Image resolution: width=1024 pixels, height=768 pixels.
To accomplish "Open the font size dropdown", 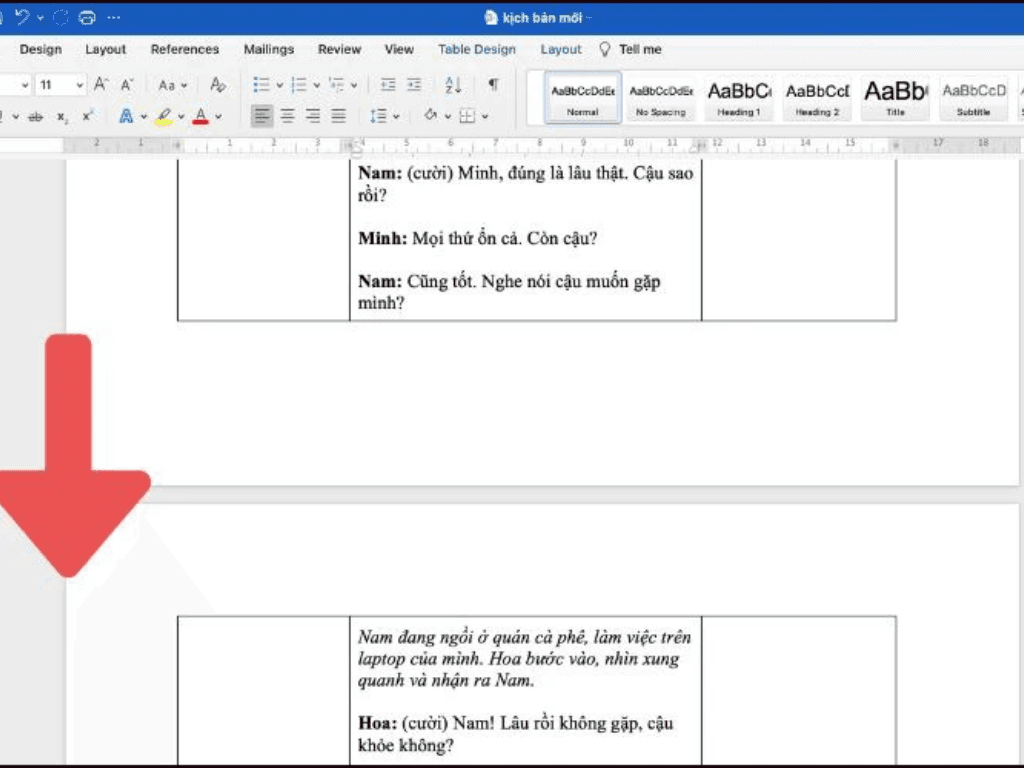I will pyautogui.click(x=77, y=85).
